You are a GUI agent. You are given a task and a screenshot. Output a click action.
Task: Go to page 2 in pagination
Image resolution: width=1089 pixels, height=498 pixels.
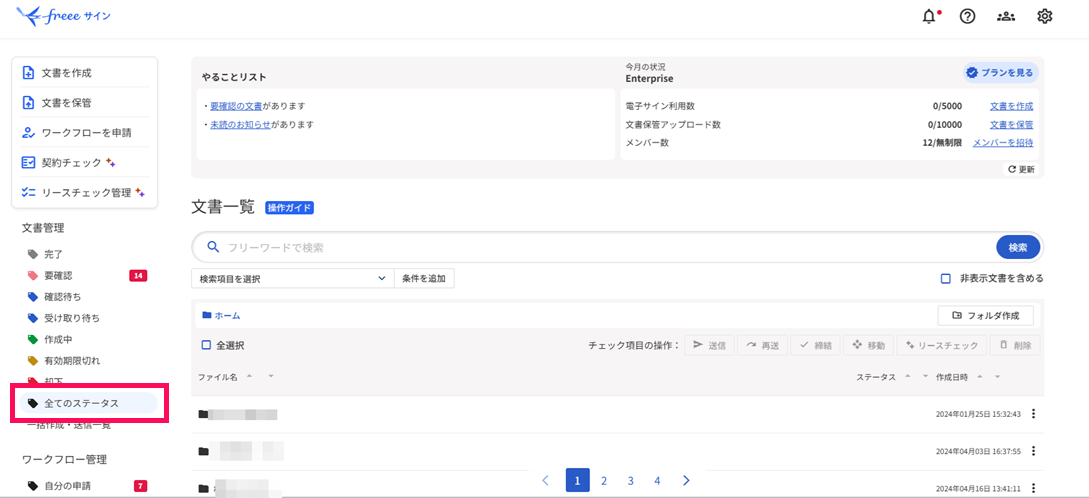pos(604,480)
